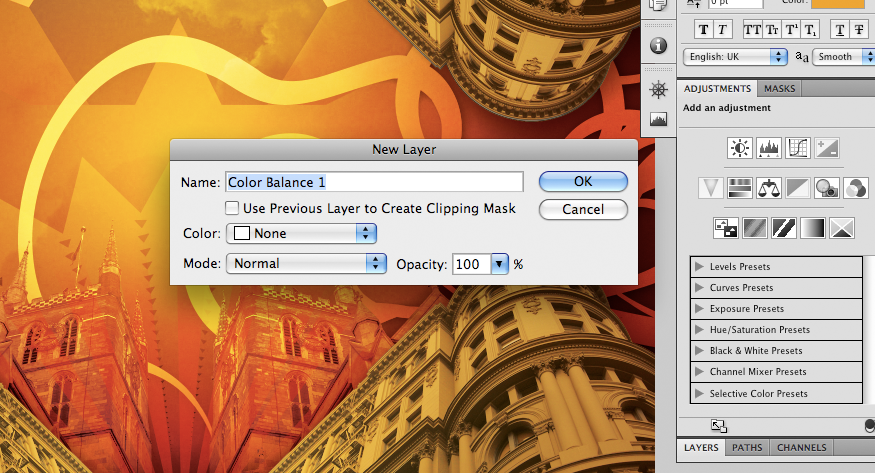Click the Name field containing Color Balance 1
This screenshot has height=473, width=875.
pos(374,182)
